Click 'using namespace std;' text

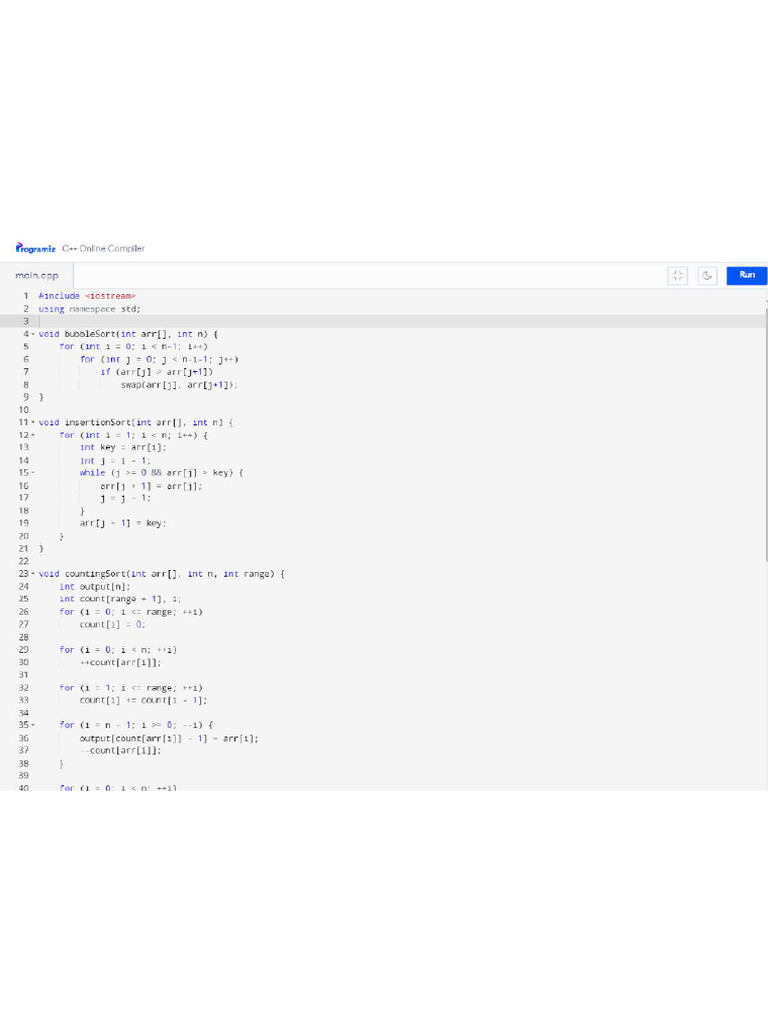[x=89, y=309]
